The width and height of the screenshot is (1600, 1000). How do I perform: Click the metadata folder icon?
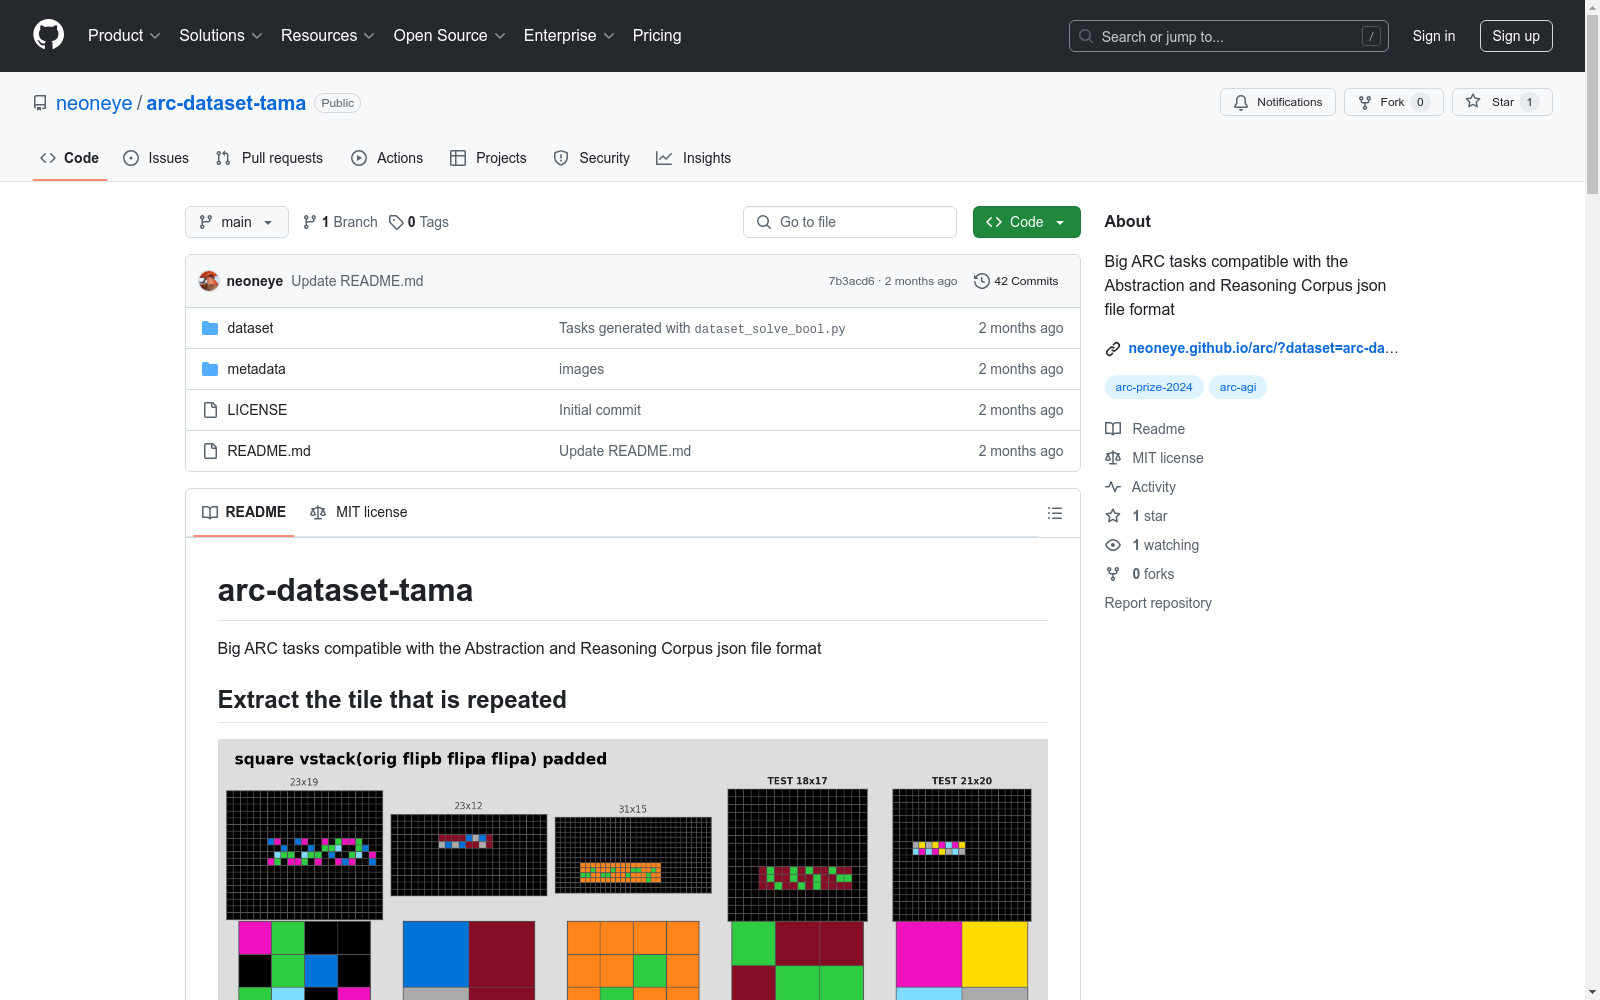(210, 369)
